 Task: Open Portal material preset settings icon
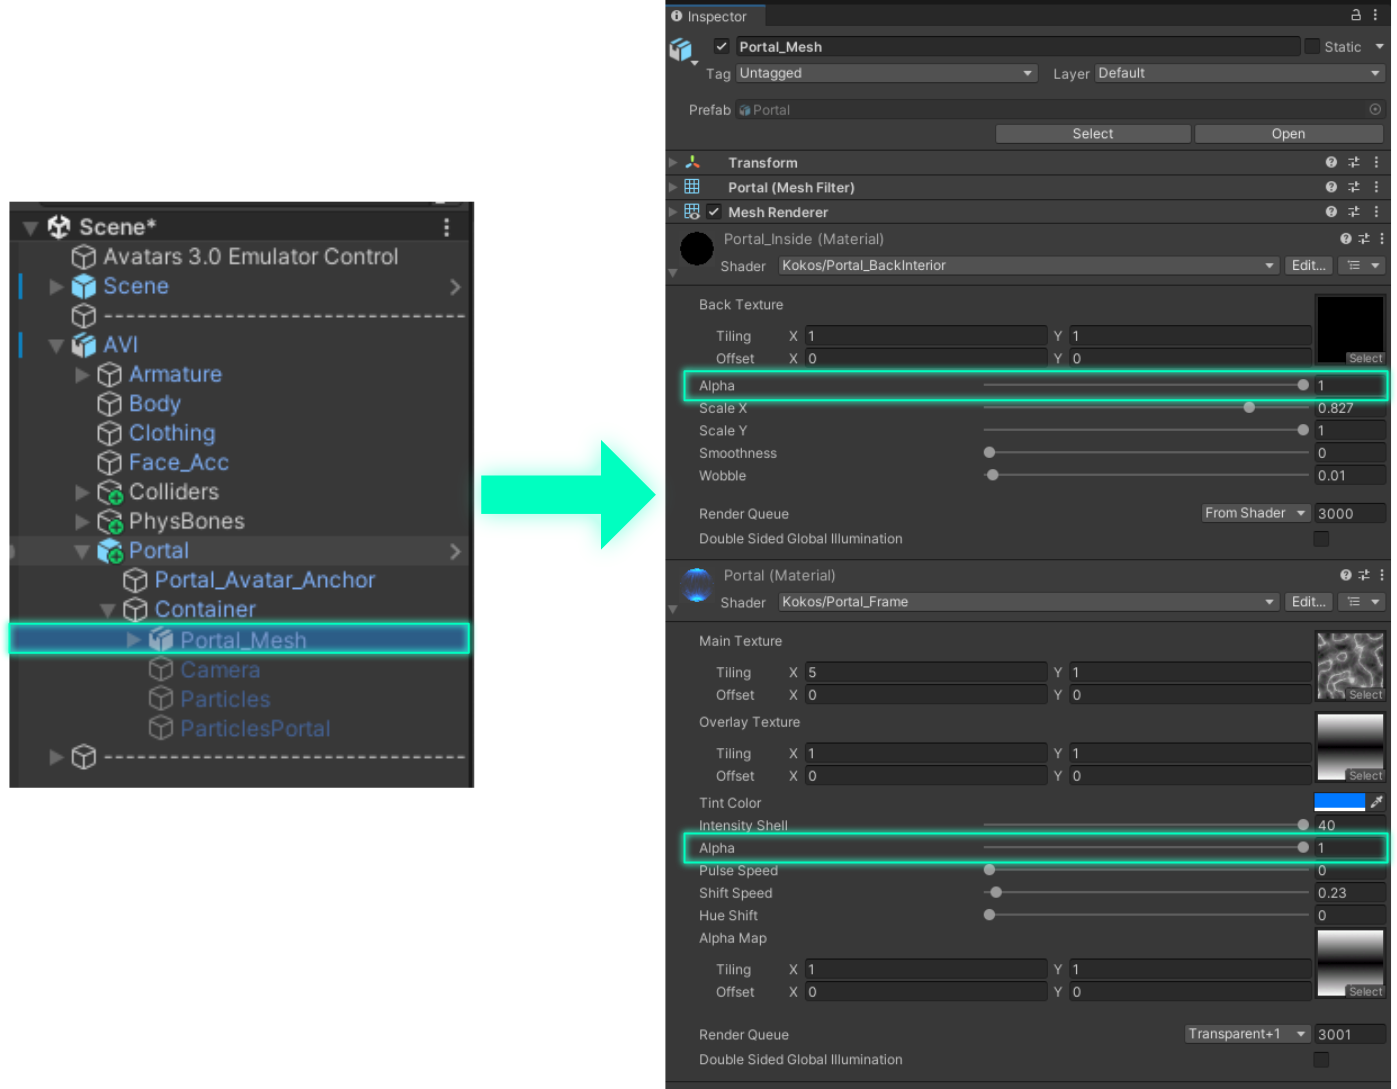tap(1364, 575)
